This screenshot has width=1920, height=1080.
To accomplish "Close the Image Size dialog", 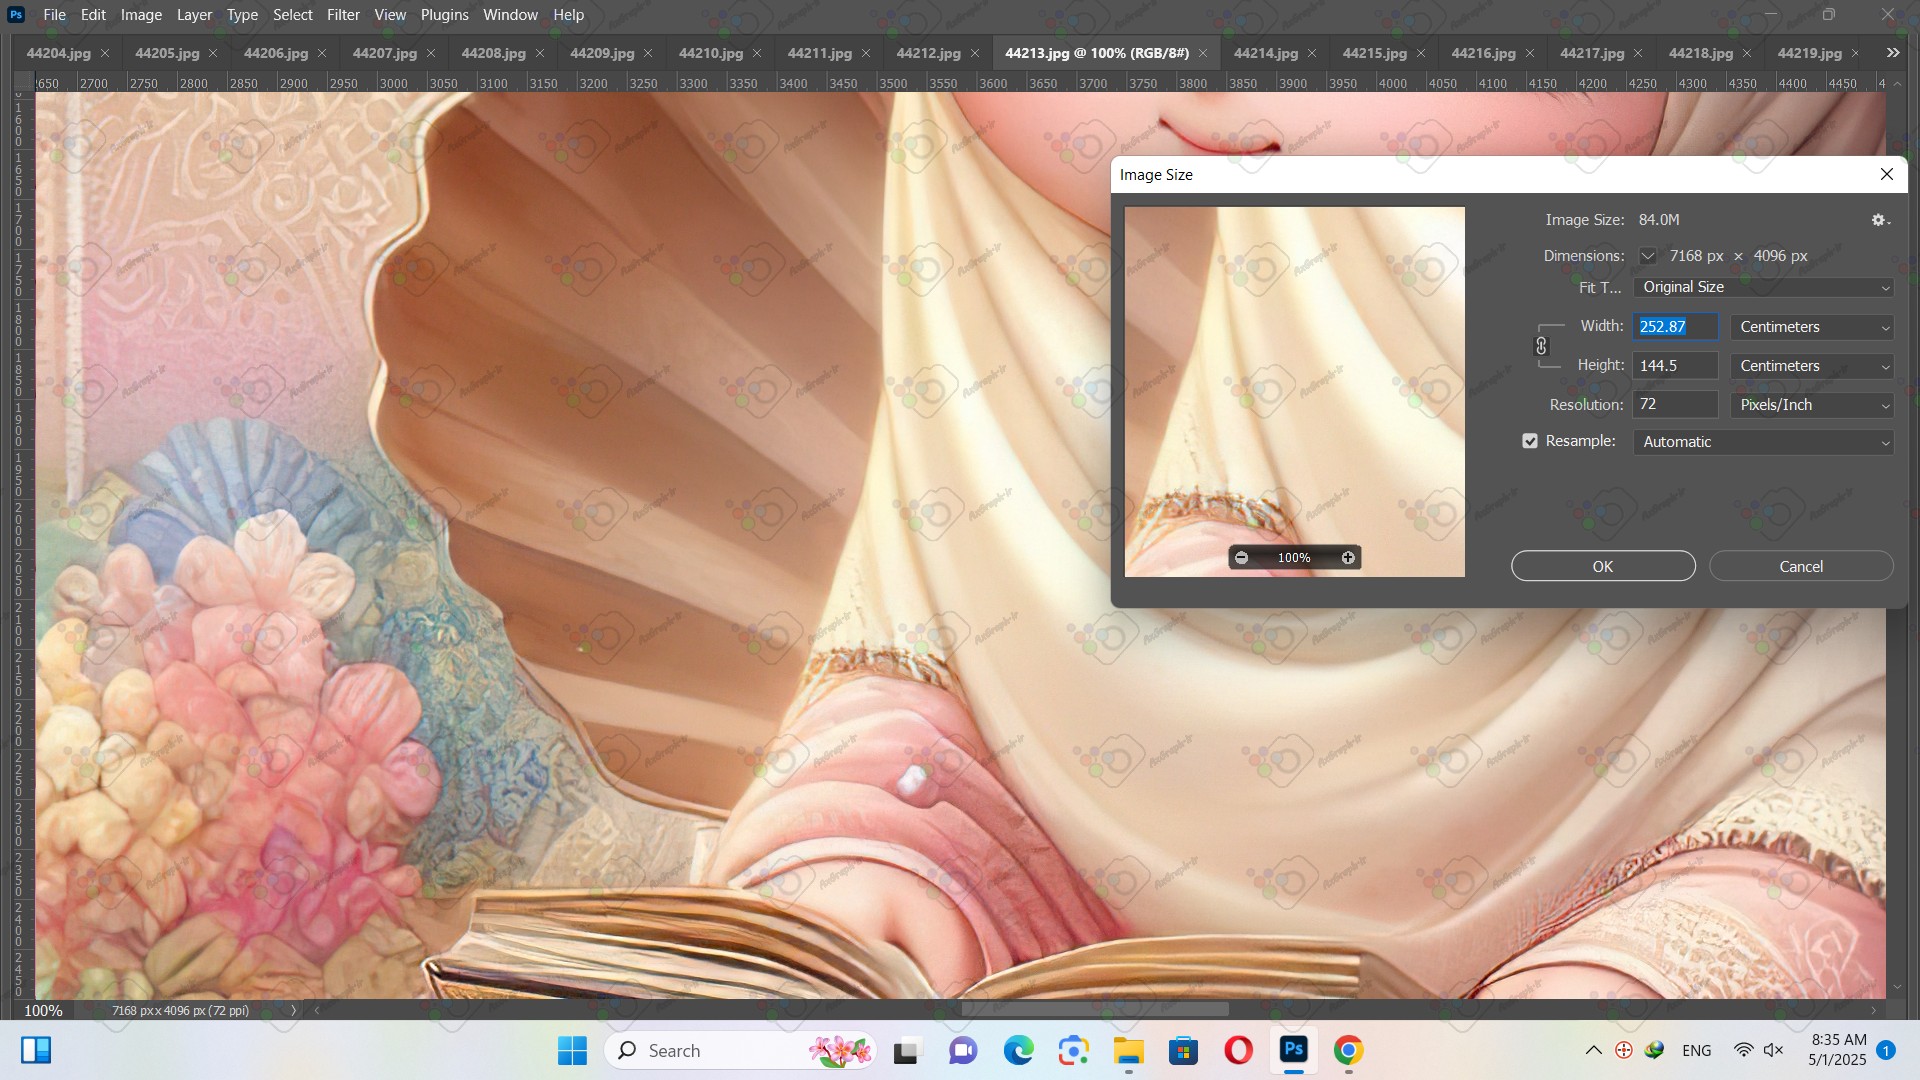I will [1887, 174].
